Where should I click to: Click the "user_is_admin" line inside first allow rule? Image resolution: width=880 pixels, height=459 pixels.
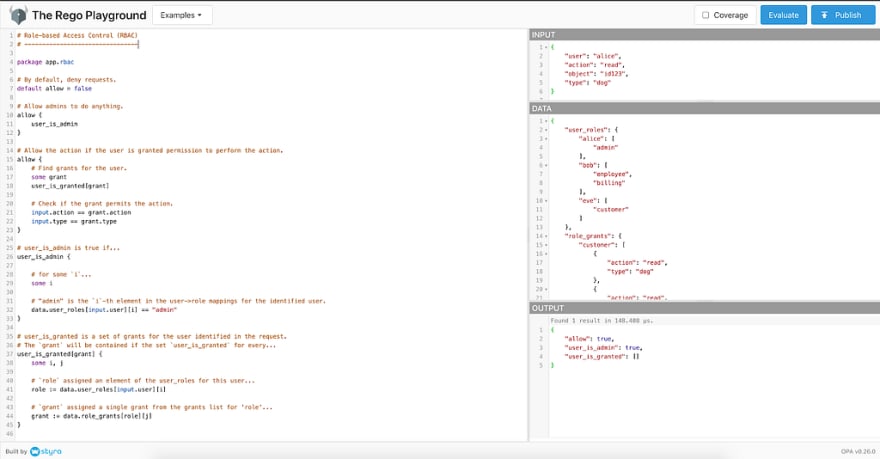54,124
